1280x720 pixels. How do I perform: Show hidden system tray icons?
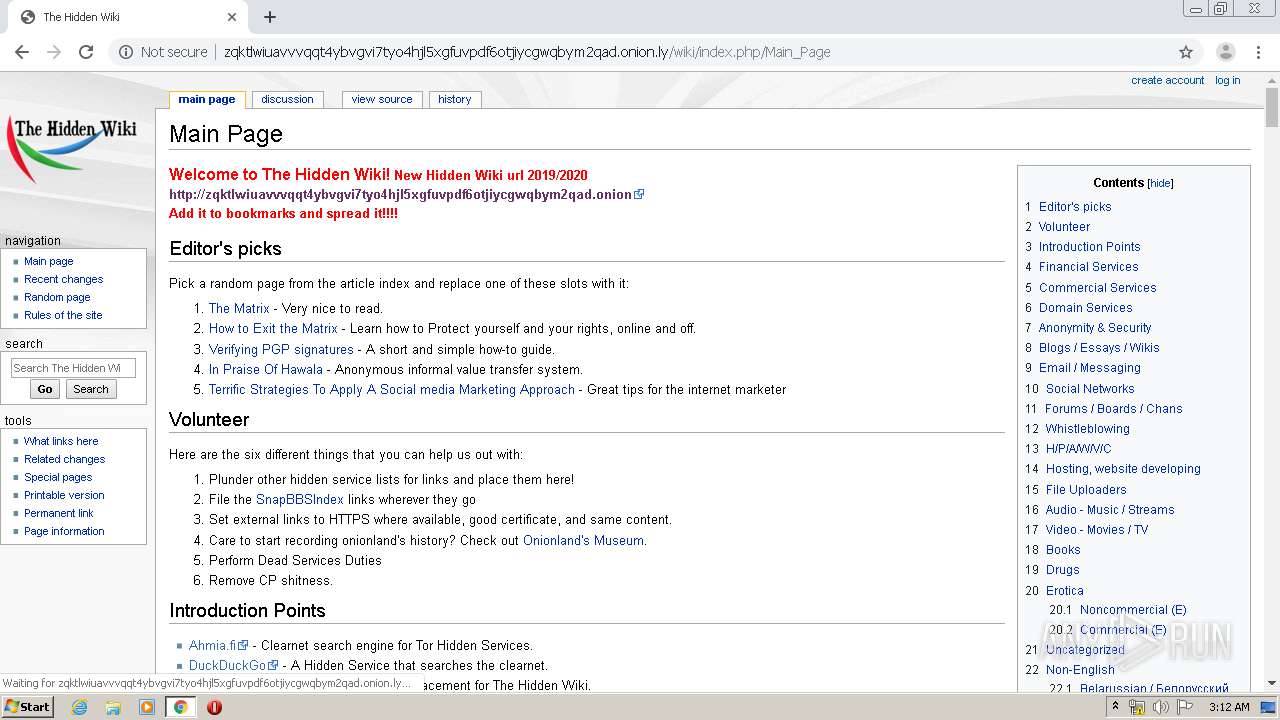point(1116,707)
